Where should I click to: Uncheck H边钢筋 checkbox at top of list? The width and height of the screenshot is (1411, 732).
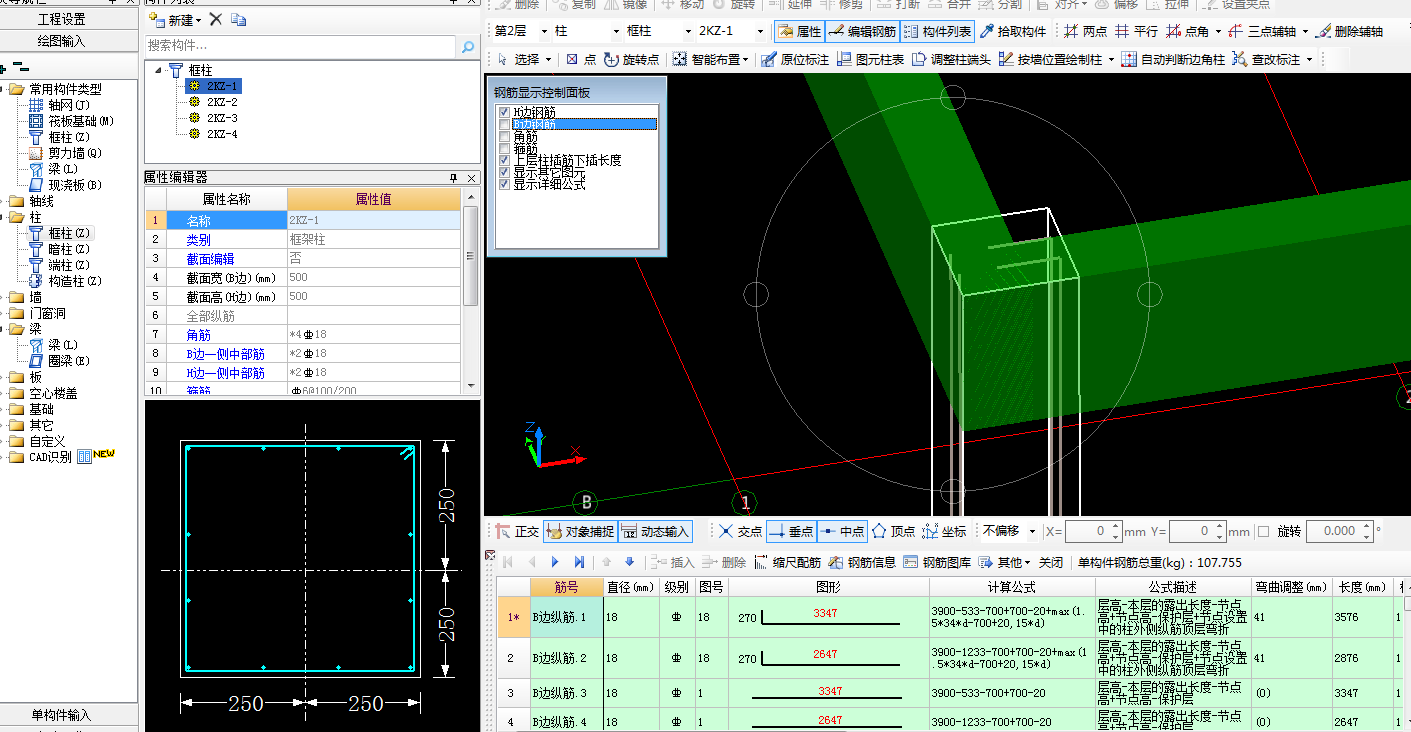pos(505,112)
